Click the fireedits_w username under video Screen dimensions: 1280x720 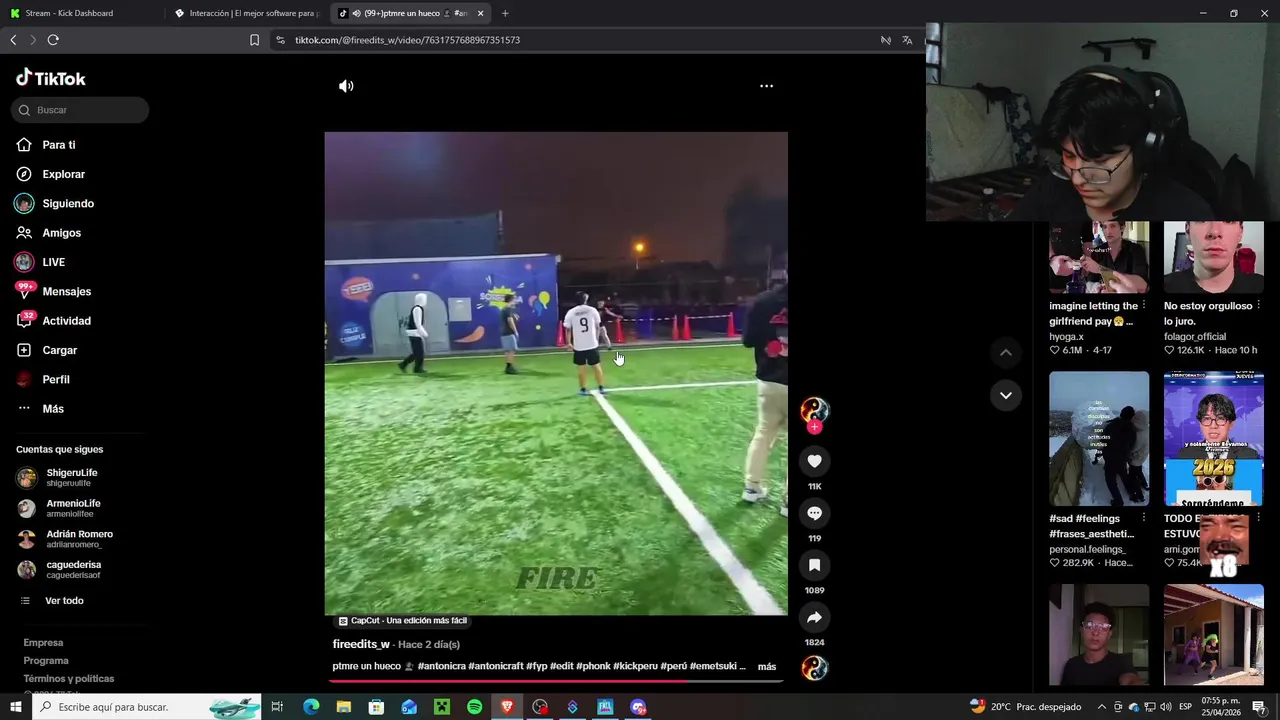[361, 644]
